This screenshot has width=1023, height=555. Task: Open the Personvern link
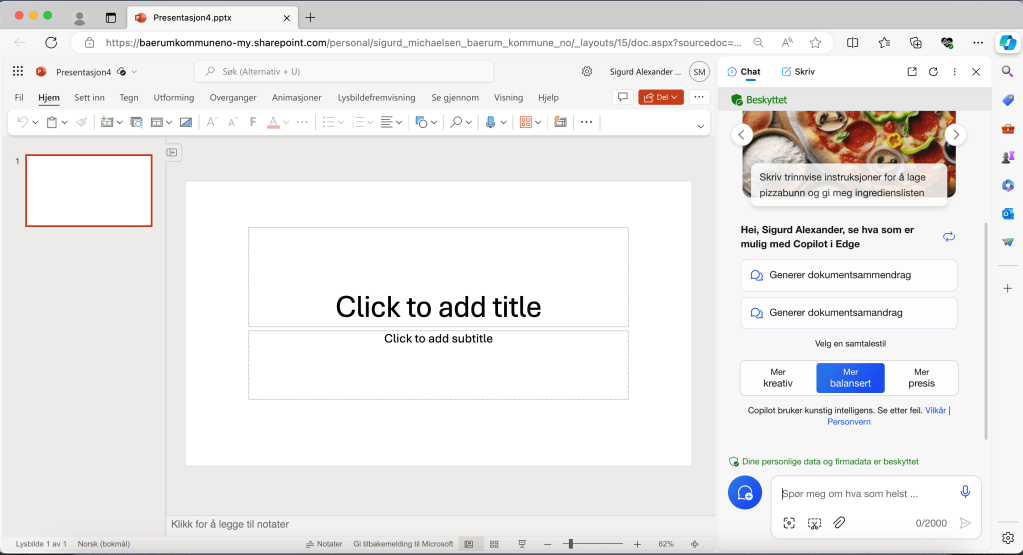pyautogui.click(x=848, y=422)
